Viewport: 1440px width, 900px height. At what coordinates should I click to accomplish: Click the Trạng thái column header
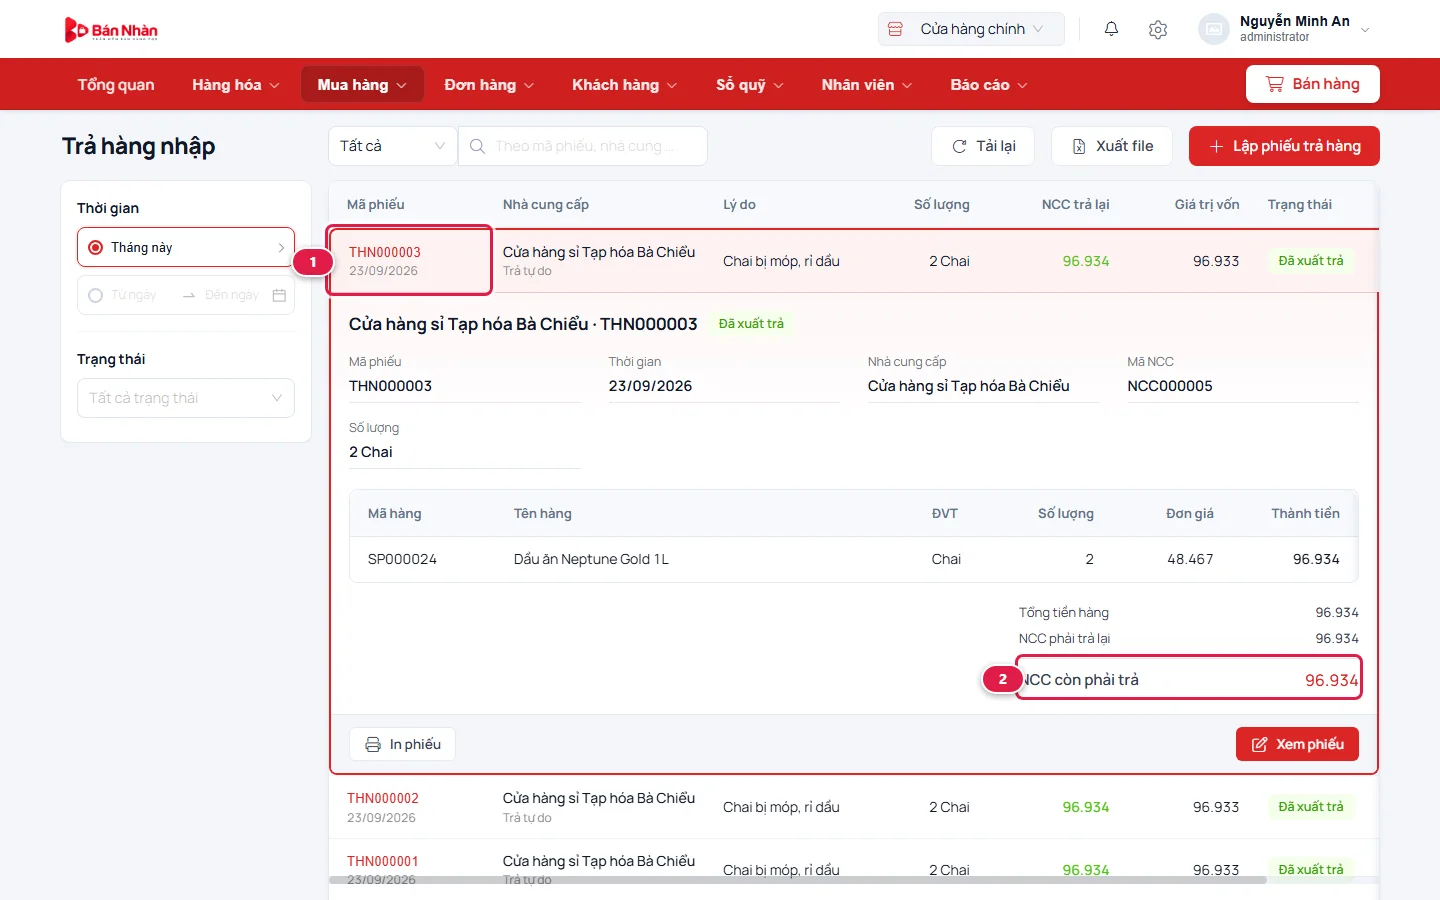point(1300,204)
